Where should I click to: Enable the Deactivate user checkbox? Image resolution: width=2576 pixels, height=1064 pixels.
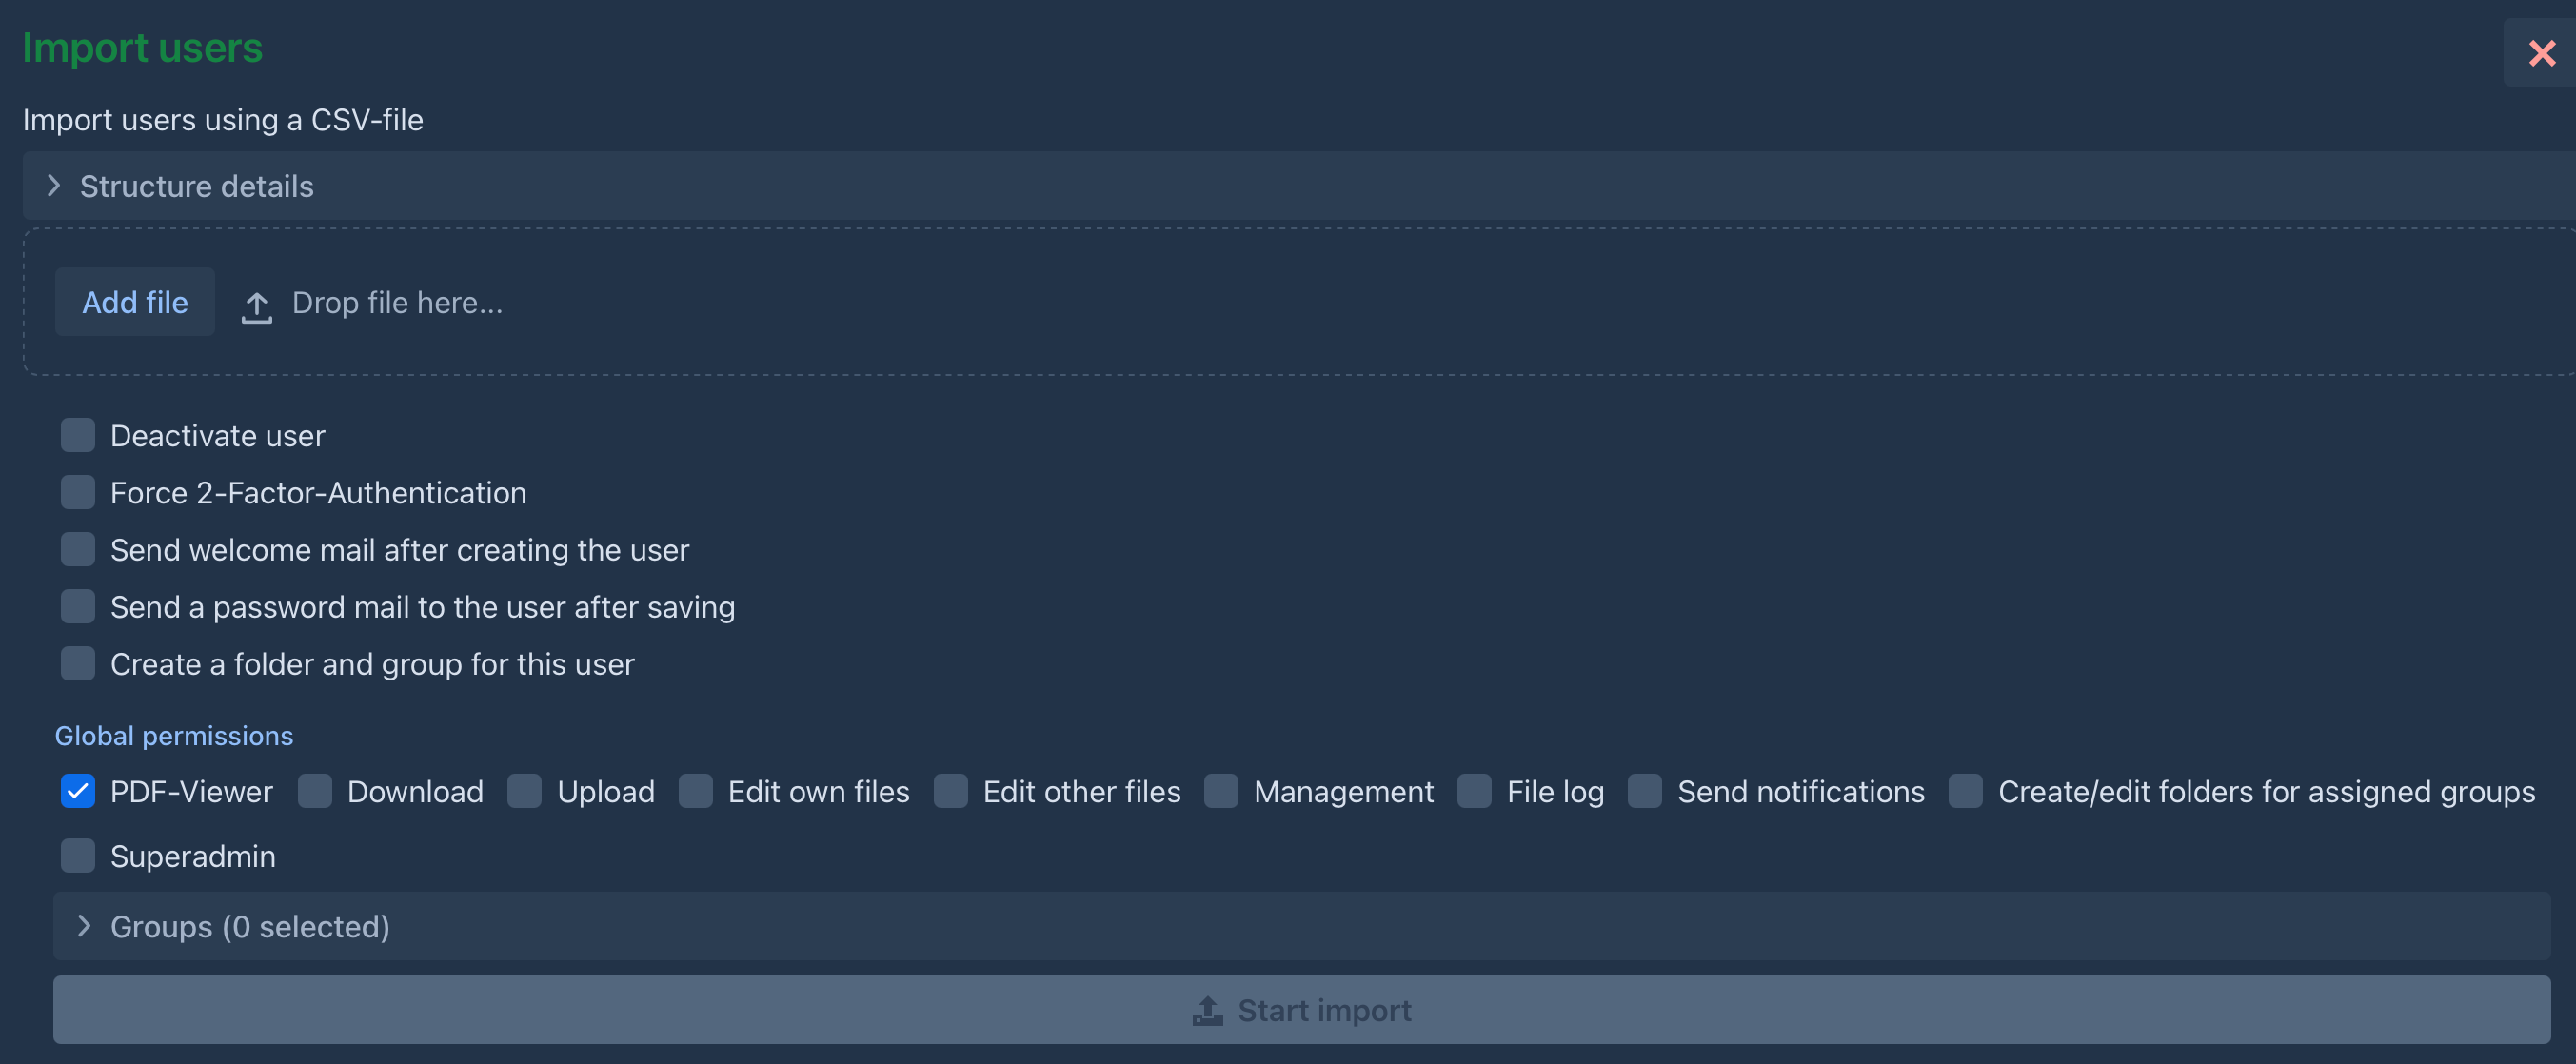click(x=78, y=435)
